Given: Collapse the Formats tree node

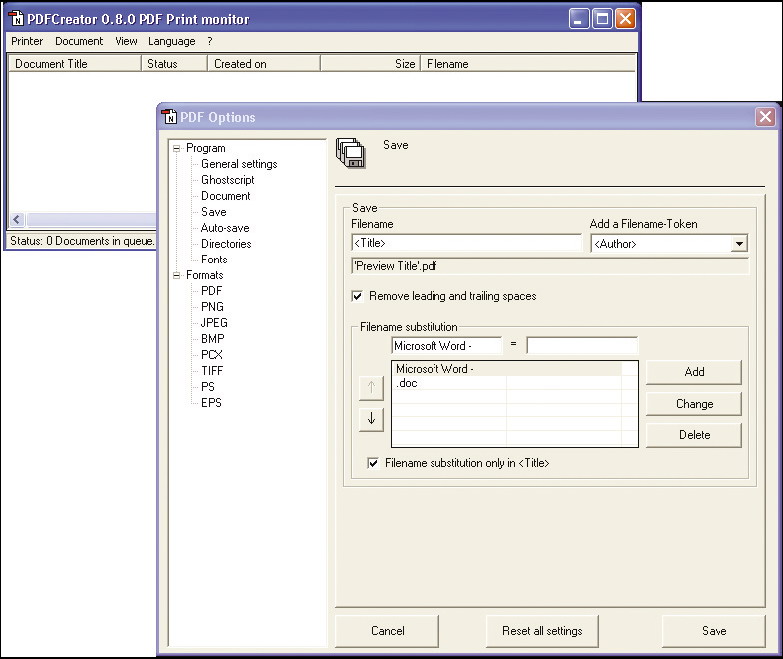Looking at the screenshot, I should tap(176, 275).
